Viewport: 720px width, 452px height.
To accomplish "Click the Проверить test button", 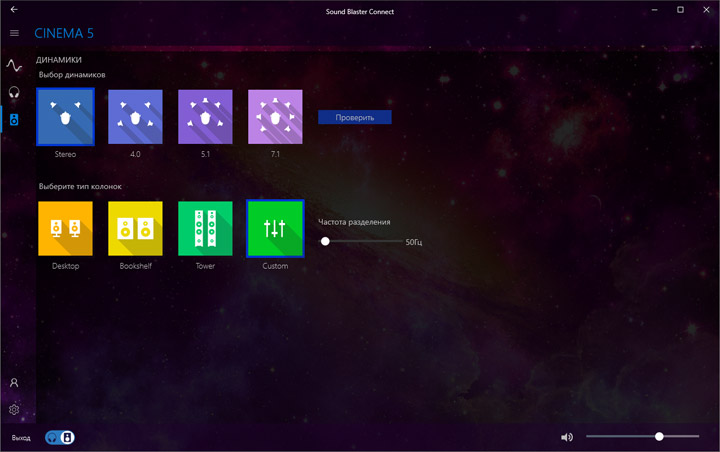I will click(354, 117).
